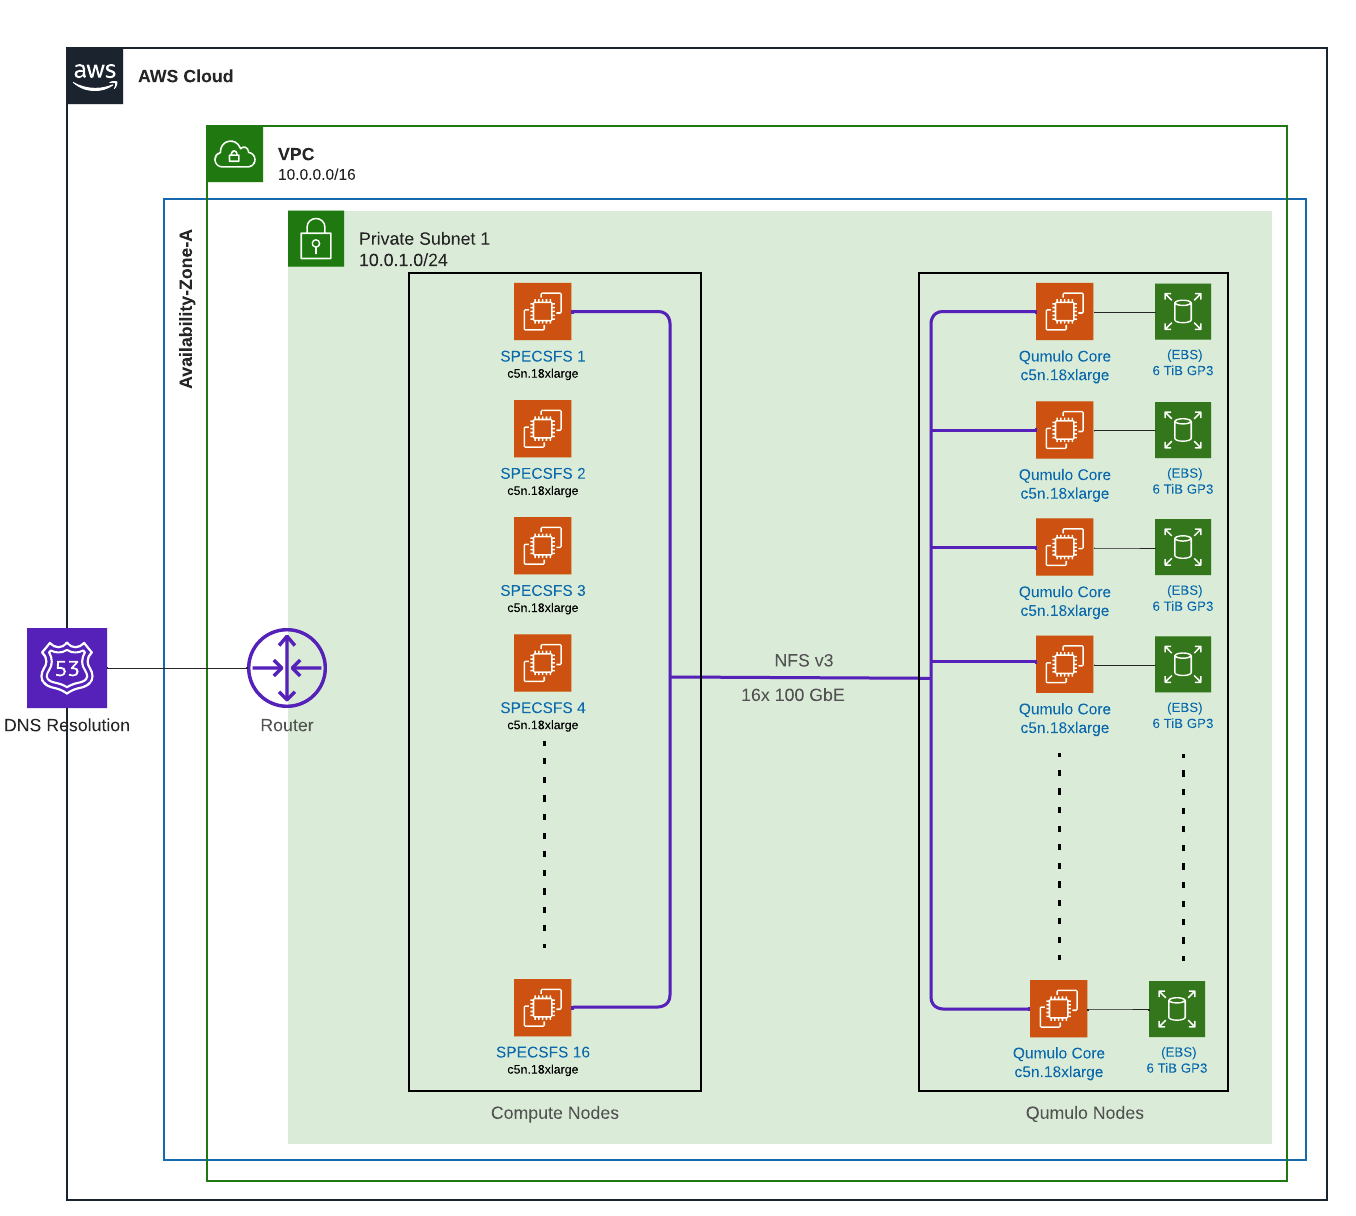Select the VPC CIDR text 10.0.0.0/16
1356x1216 pixels.
[316, 175]
